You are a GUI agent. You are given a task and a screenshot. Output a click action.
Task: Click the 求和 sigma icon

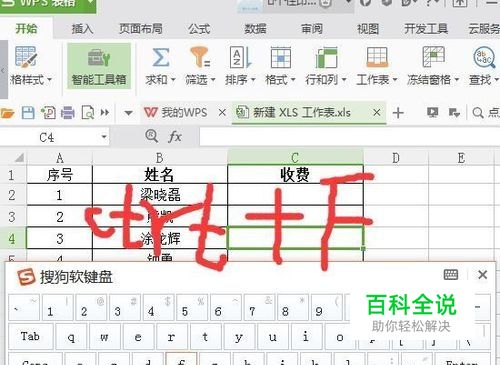[161, 57]
